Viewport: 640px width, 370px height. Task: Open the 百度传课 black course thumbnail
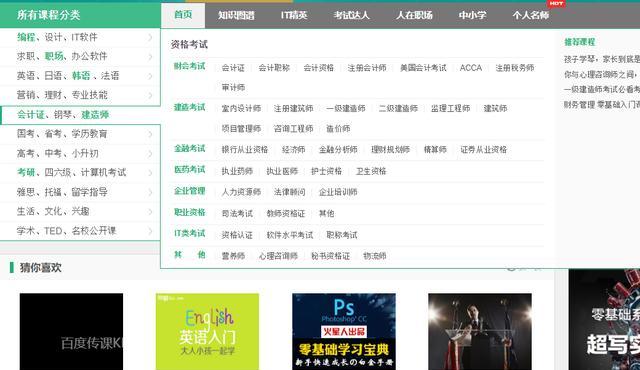[71, 332]
